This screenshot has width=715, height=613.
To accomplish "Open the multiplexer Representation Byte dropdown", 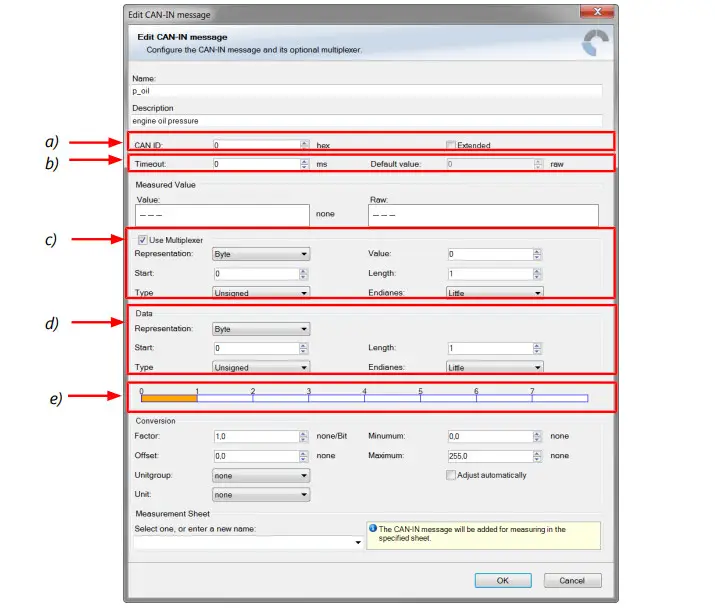I will [261, 254].
